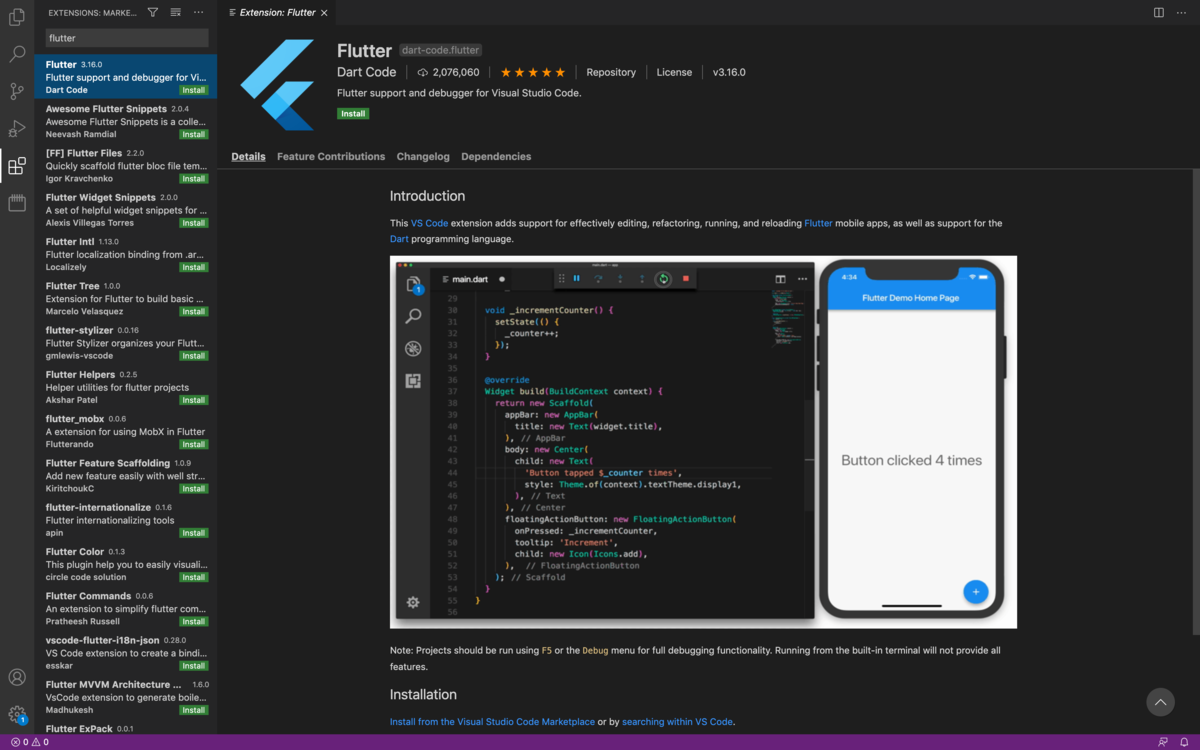Install Flutter from the sidebar list

pyautogui.click(x=194, y=90)
